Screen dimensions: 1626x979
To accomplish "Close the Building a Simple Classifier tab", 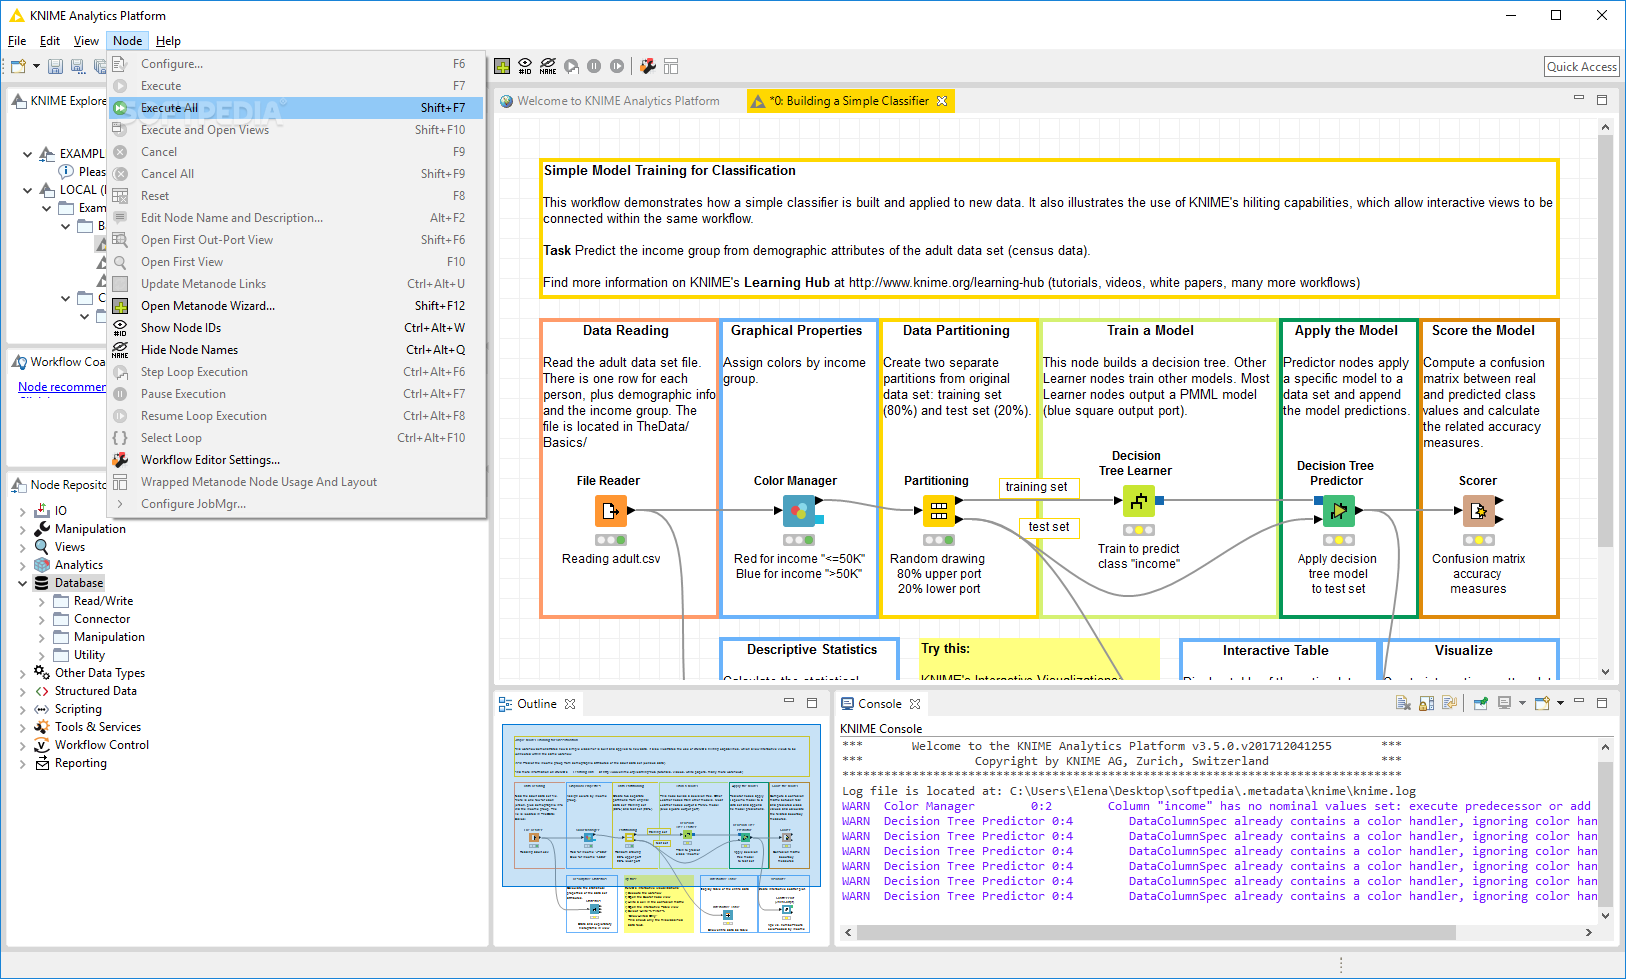I will click(941, 101).
